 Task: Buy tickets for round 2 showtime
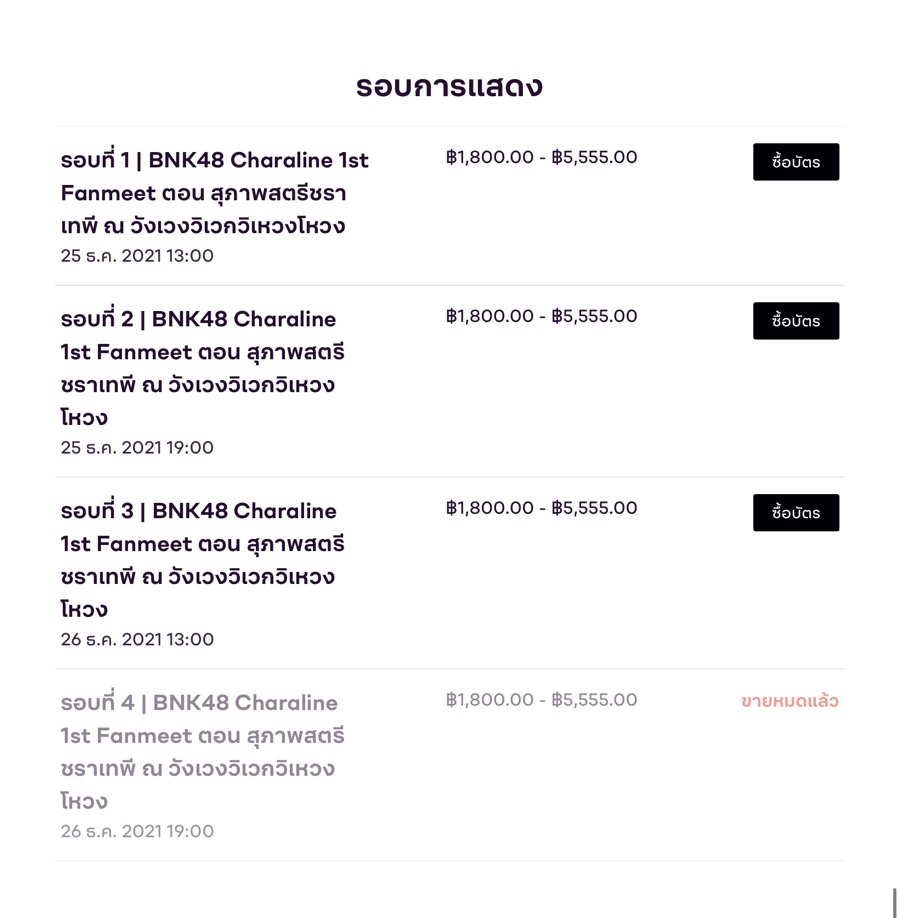click(796, 321)
